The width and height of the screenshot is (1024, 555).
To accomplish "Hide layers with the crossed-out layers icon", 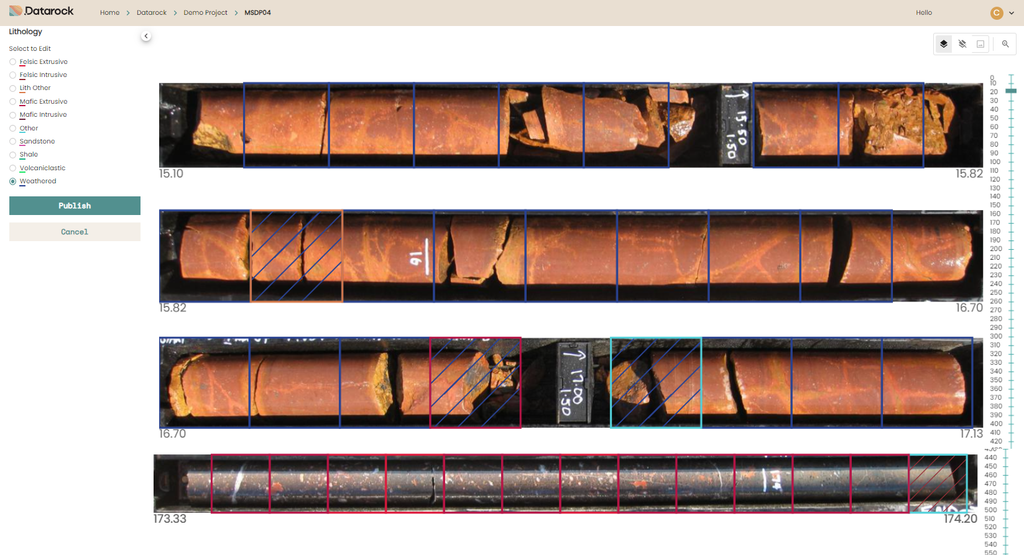I will [x=962, y=44].
